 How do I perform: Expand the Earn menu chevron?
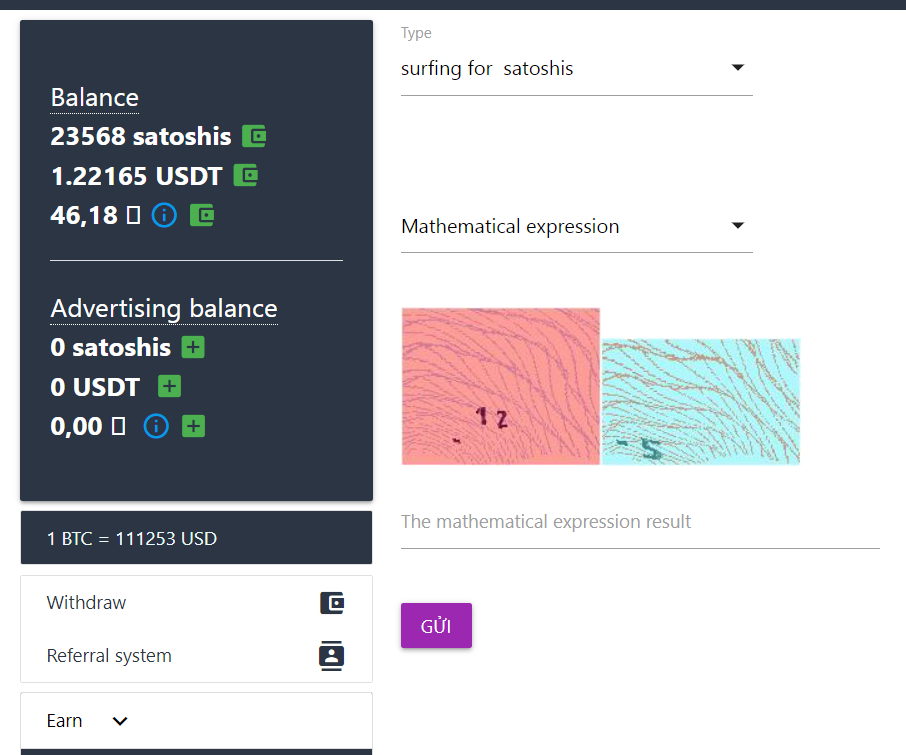tap(120, 721)
